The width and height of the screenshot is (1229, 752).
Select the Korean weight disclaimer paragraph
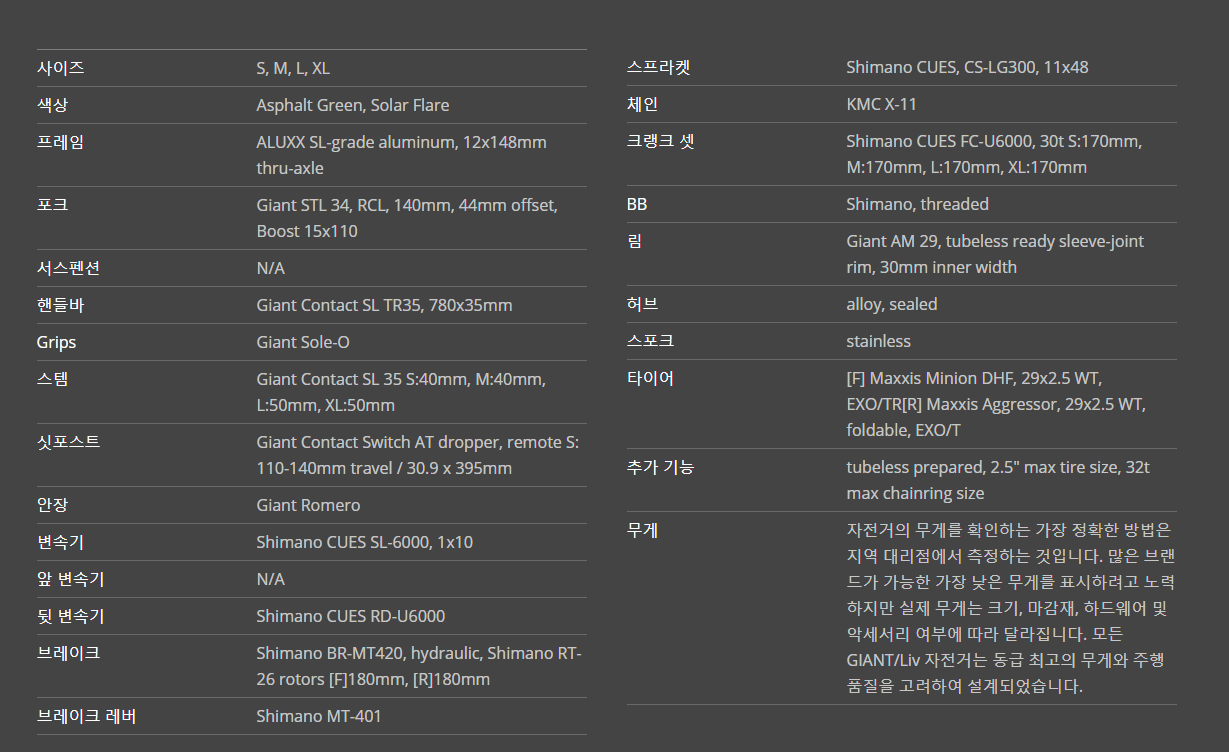pyautogui.click(x=1010, y=608)
